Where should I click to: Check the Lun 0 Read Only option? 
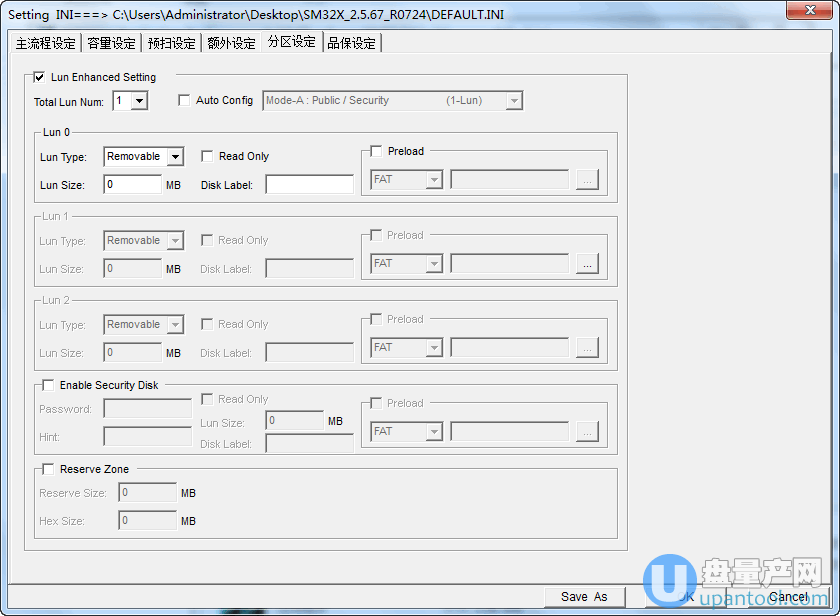click(x=207, y=156)
